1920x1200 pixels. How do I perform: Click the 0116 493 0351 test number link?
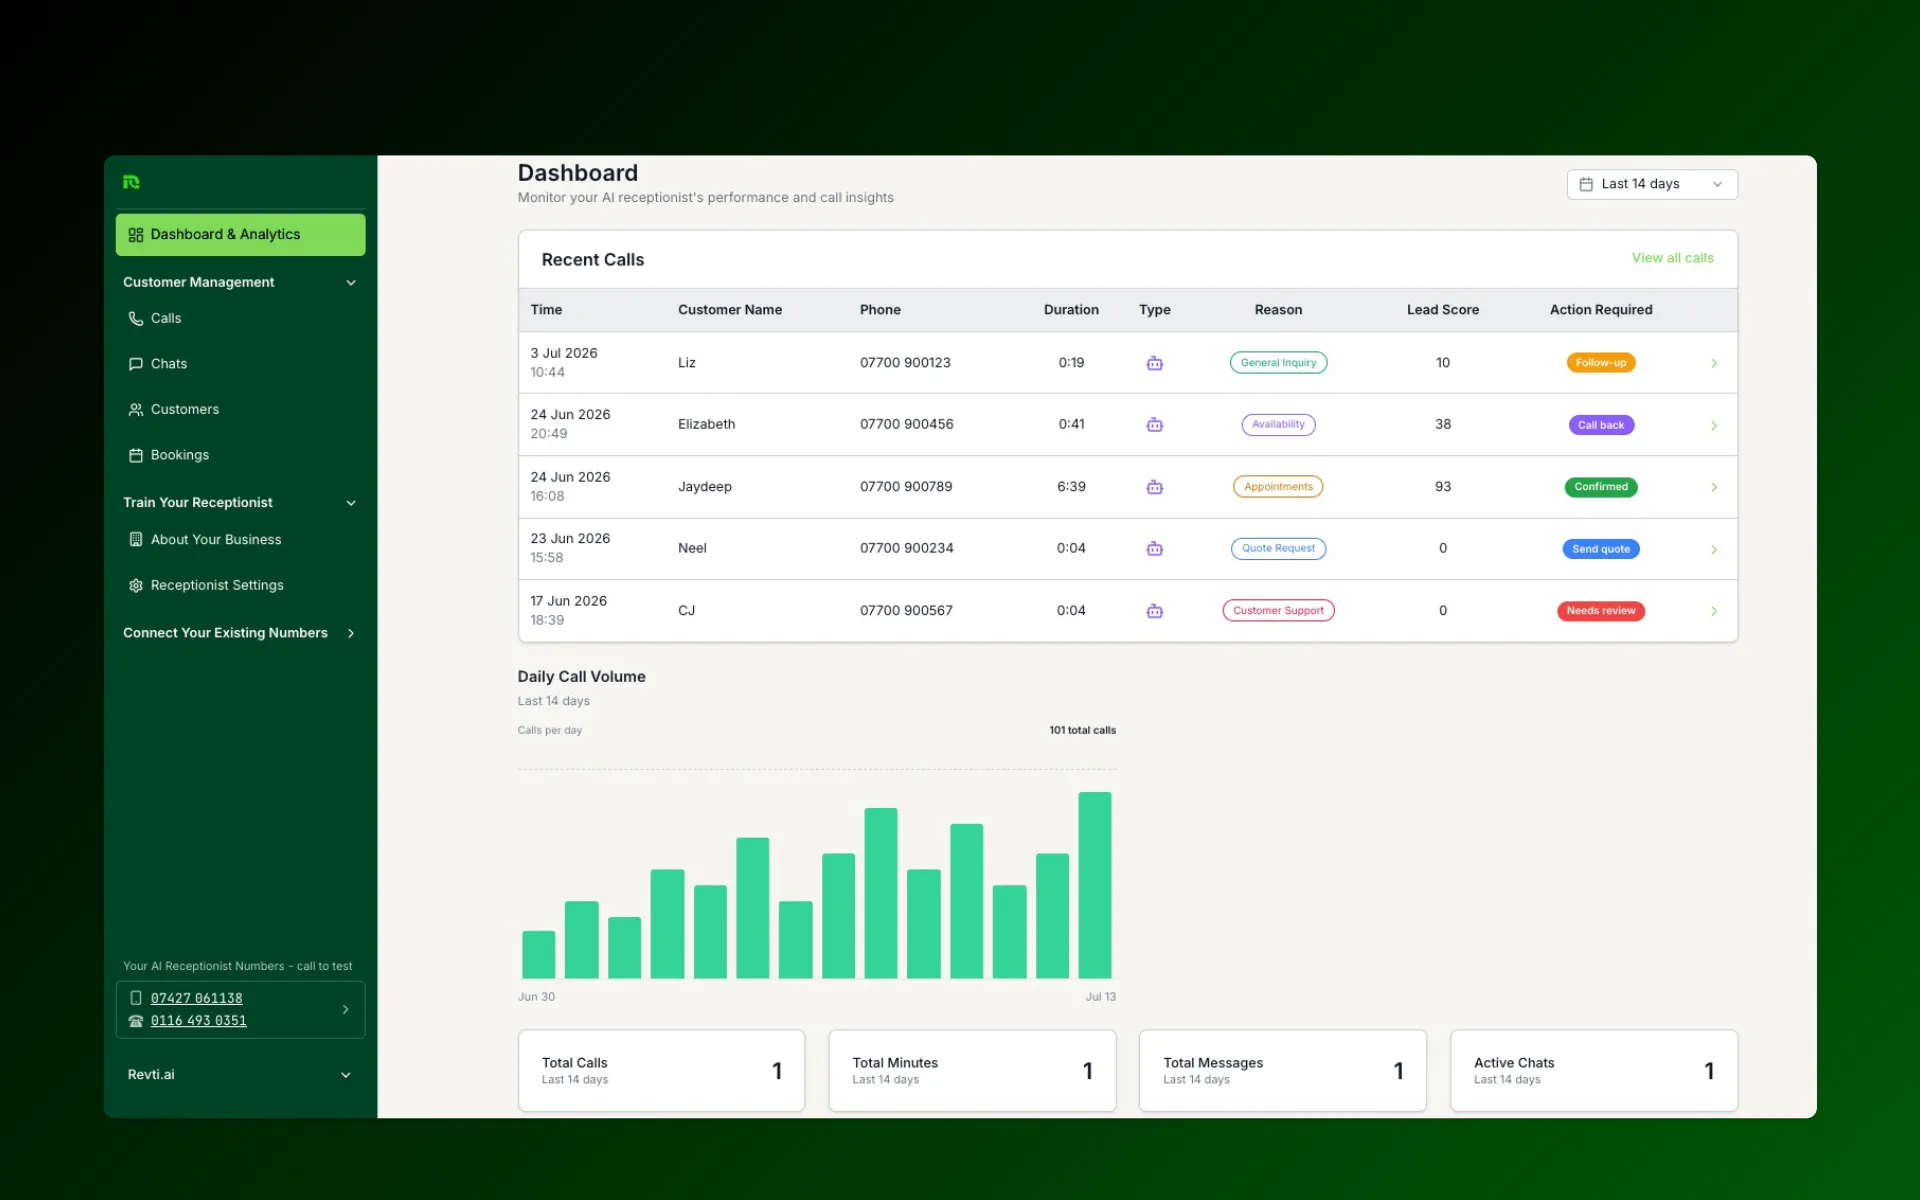coord(198,1021)
